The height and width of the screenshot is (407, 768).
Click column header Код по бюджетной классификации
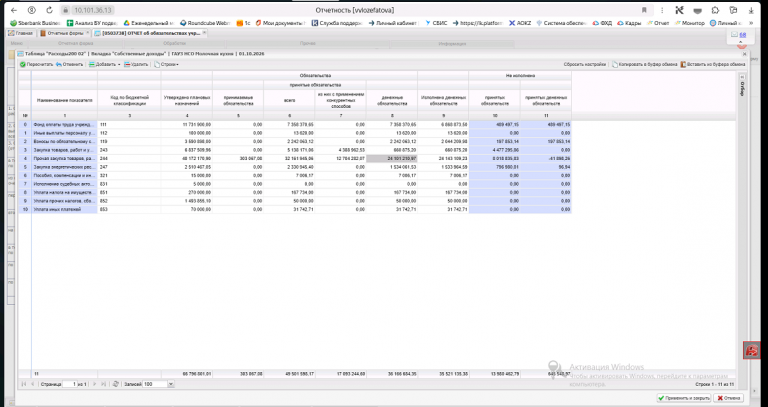[x=129, y=100]
